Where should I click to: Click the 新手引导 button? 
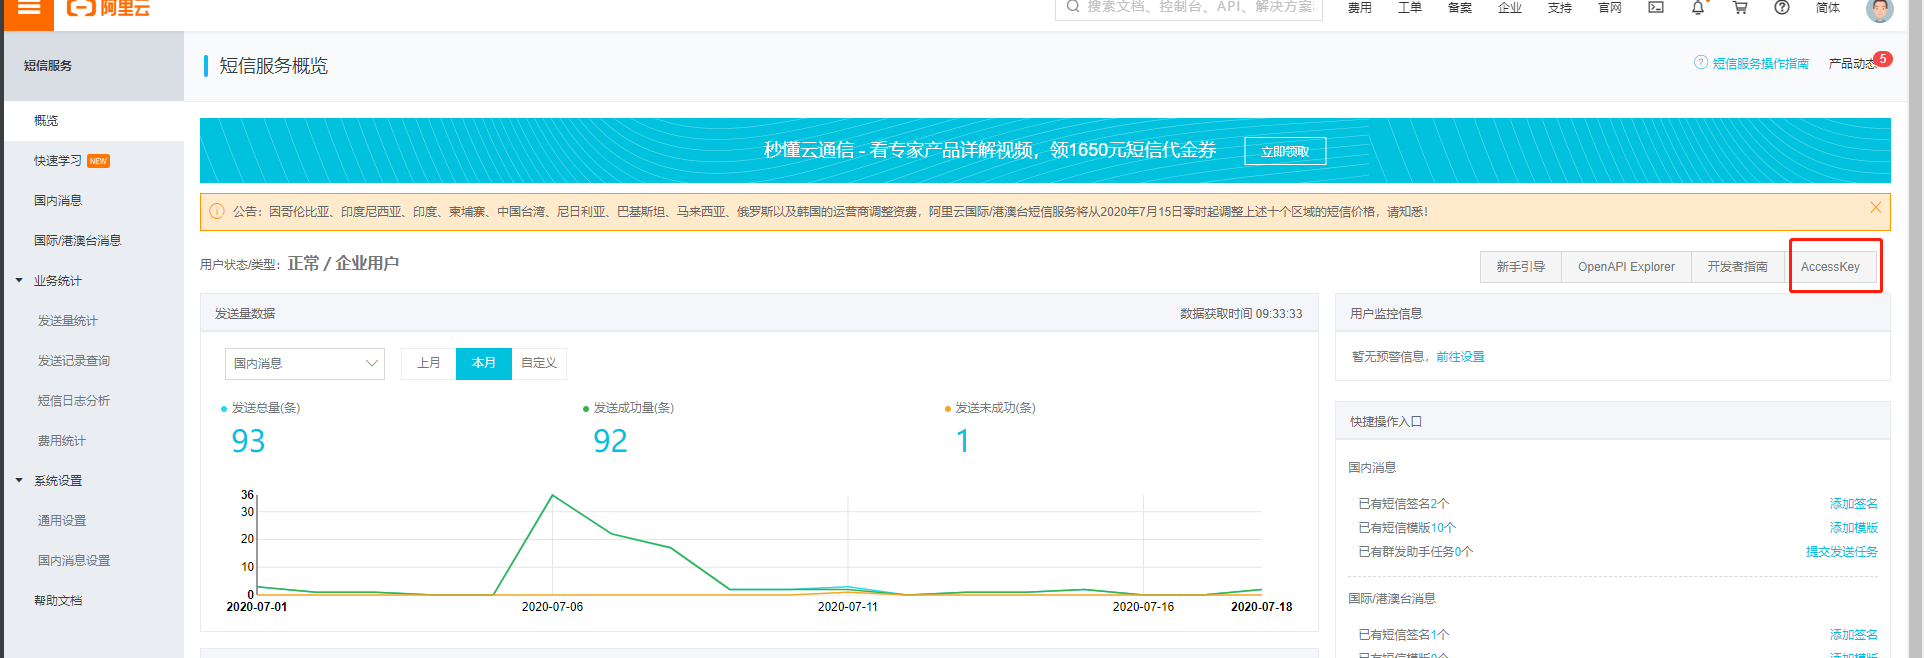point(1521,267)
